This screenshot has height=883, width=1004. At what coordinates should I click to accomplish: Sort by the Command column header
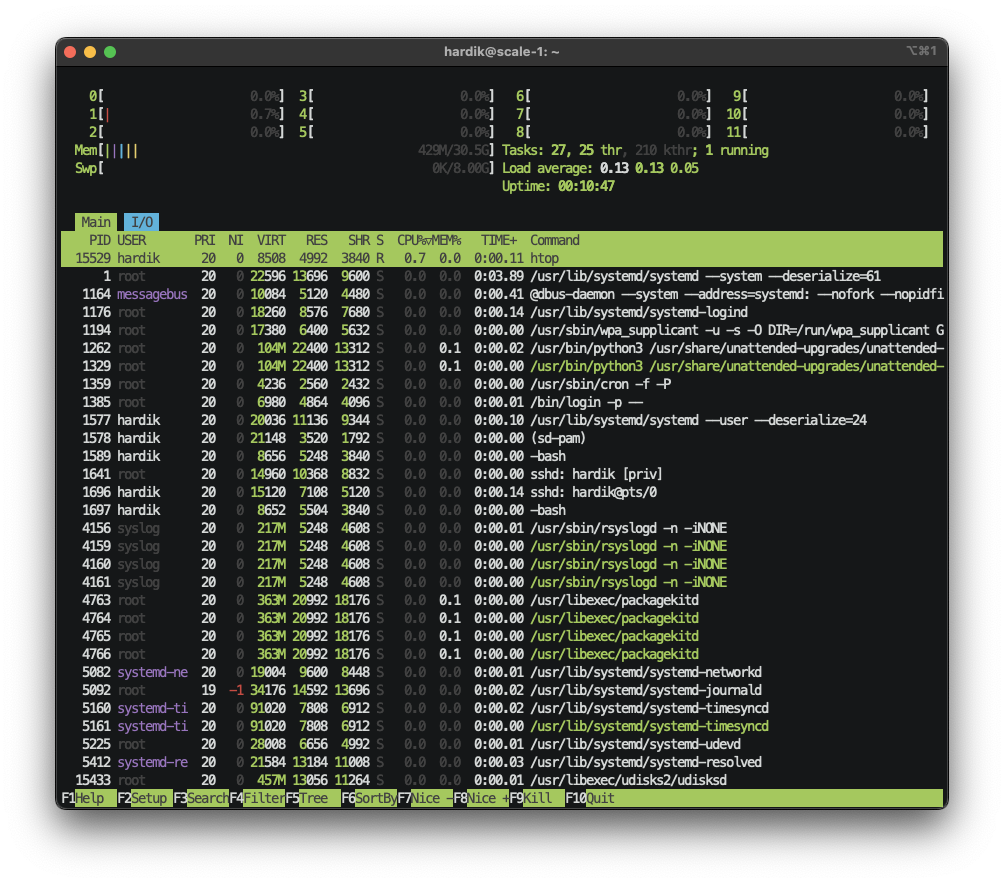point(555,240)
